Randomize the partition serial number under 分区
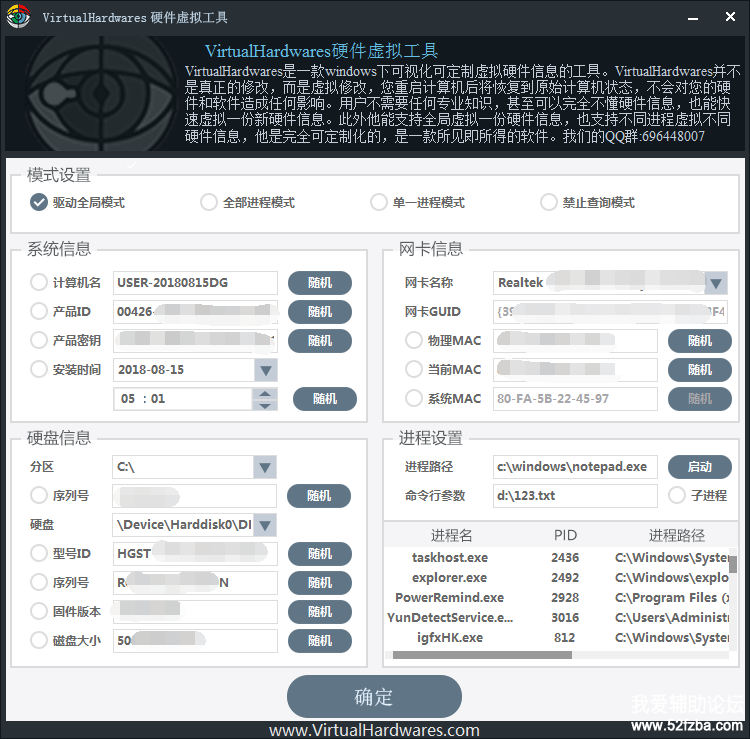750x739 pixels. [x=319, y=496]
